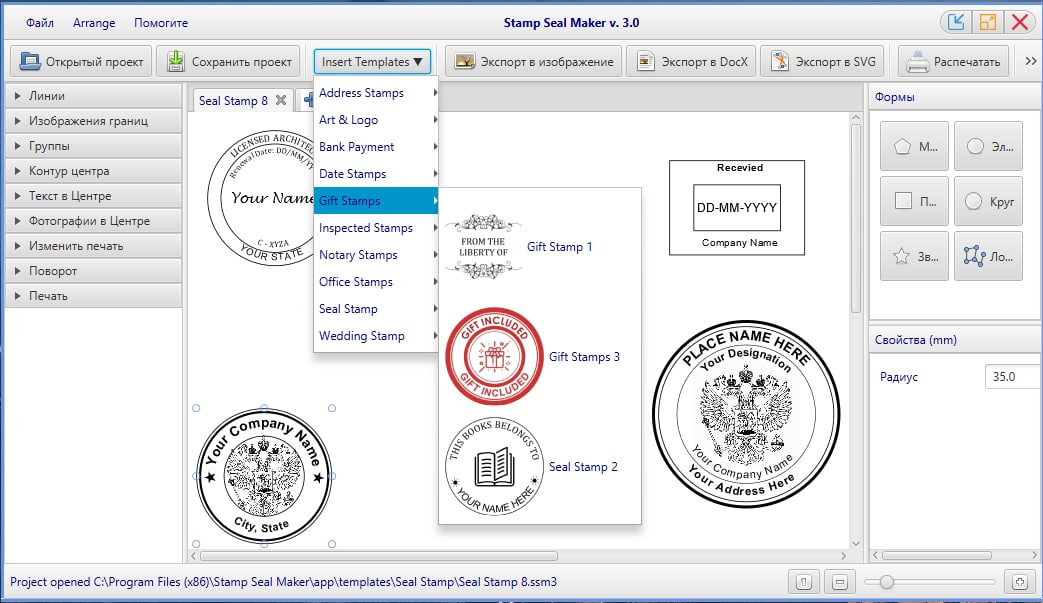Open Date Stamps submenu

(x=376, y=174)
